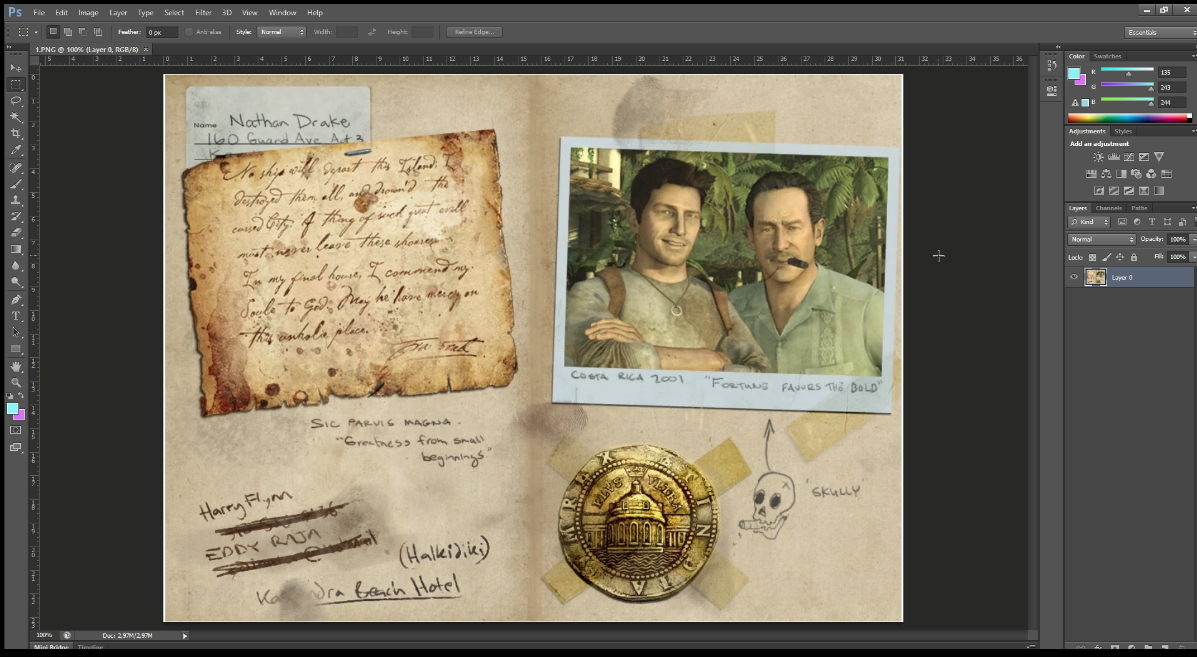The image size is (1197, 657).
Task: Switch to the Styles tab
Action: coord(1123,131)
